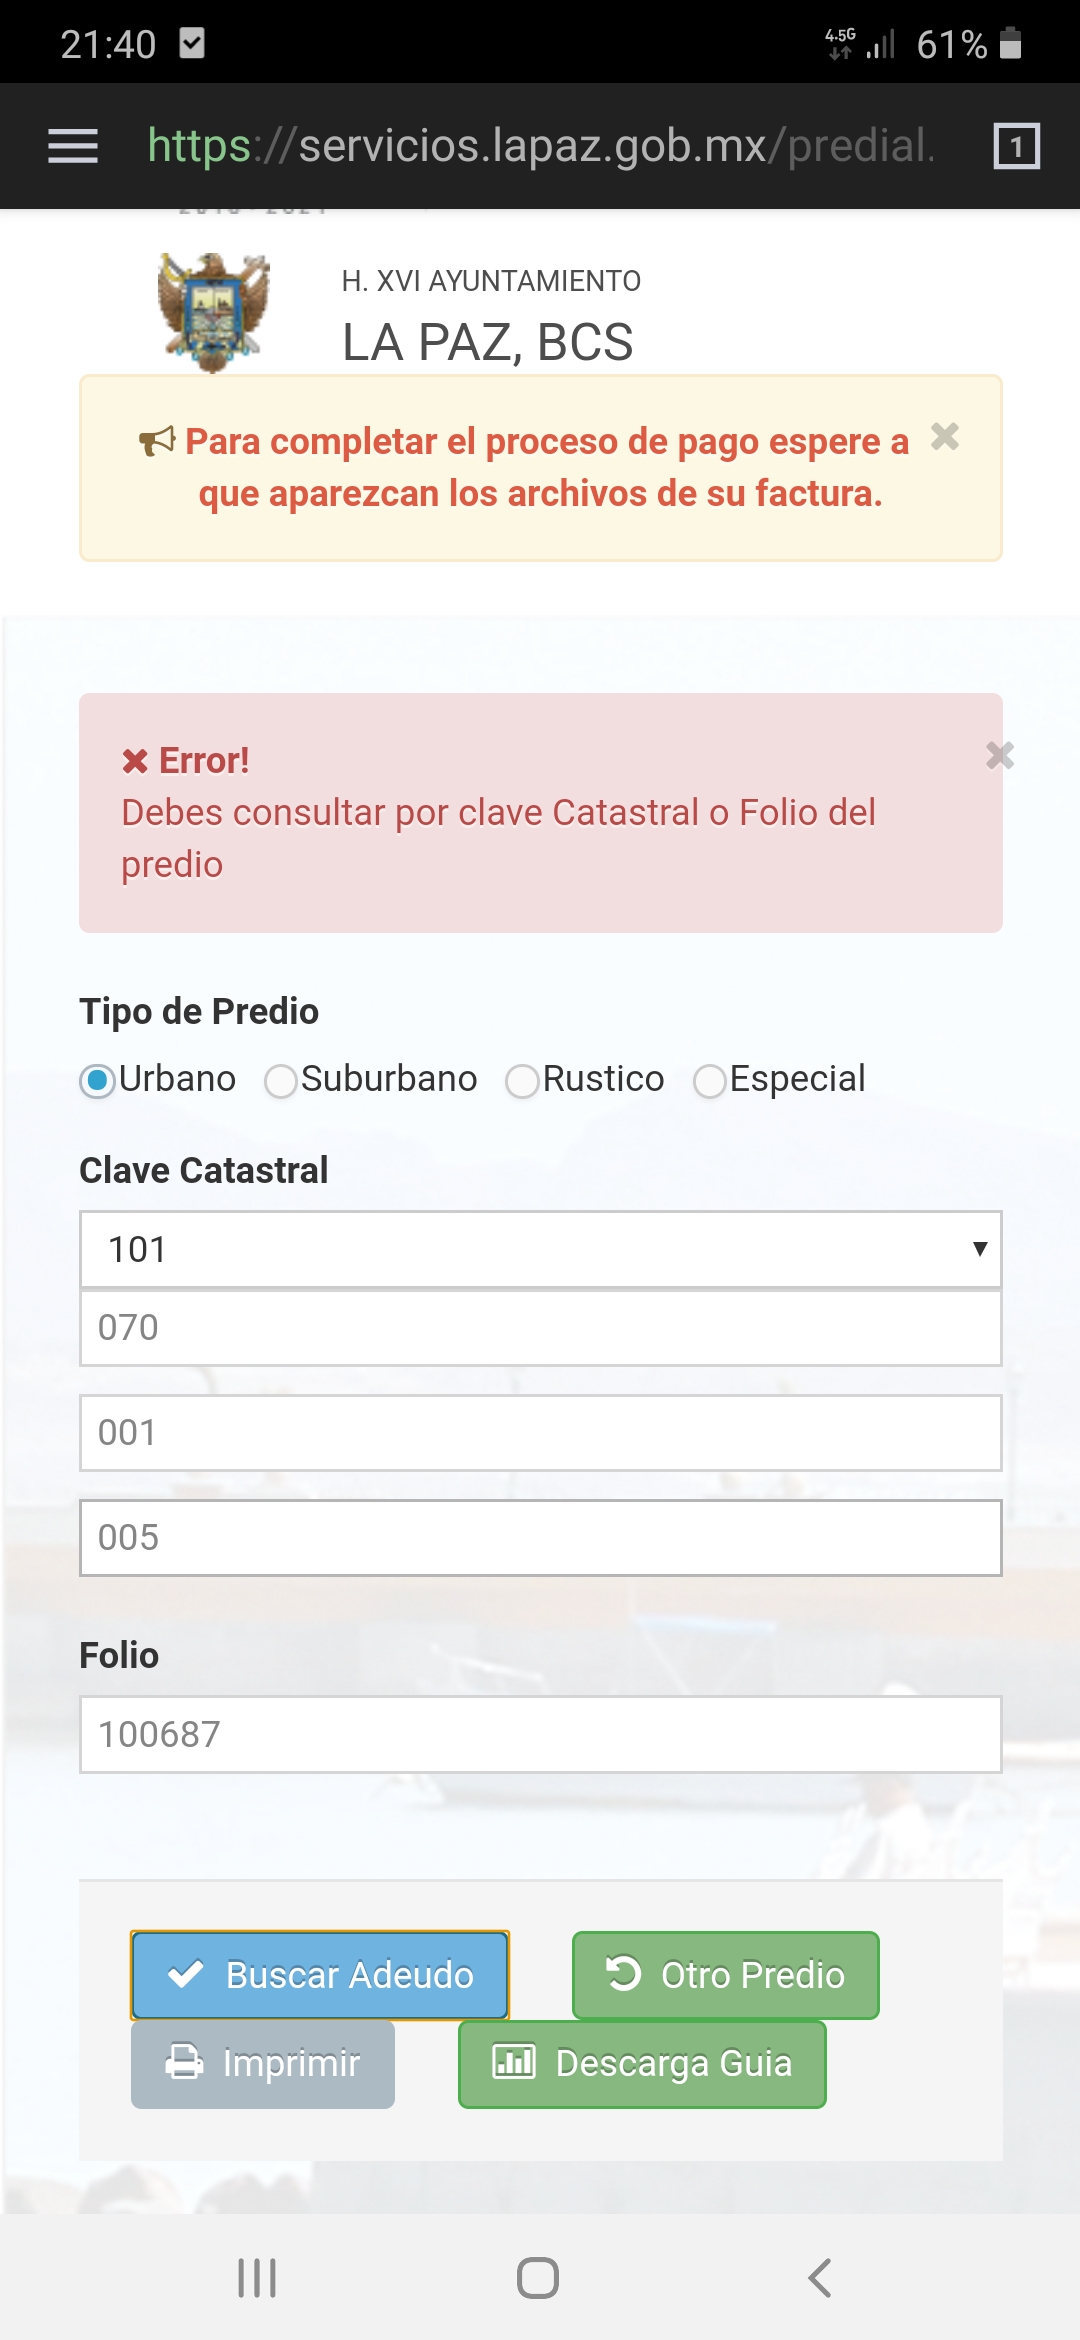The height and width of the screenshot is (2340, 1080).
Task: Close the red Error alert
Action: coord(999,756)
